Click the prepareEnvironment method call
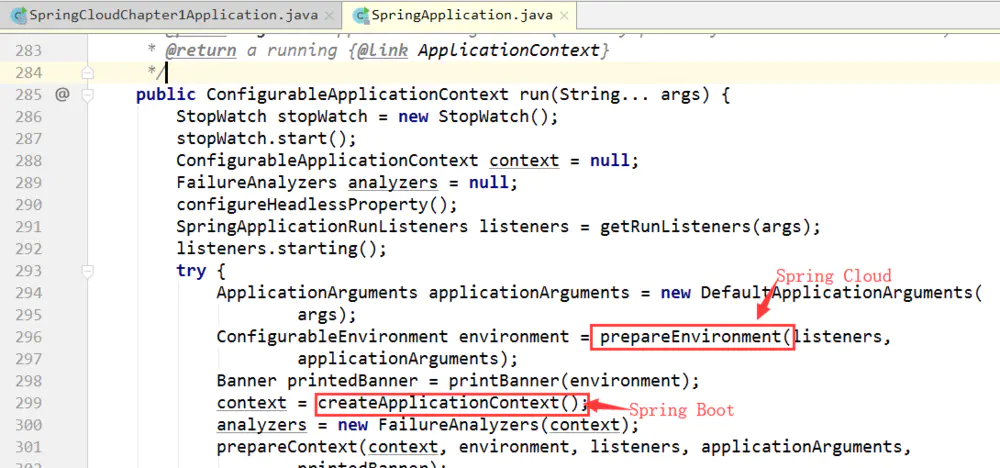Image resolution: width=1000 pixels, height=468 pixels. coord(691,337)
